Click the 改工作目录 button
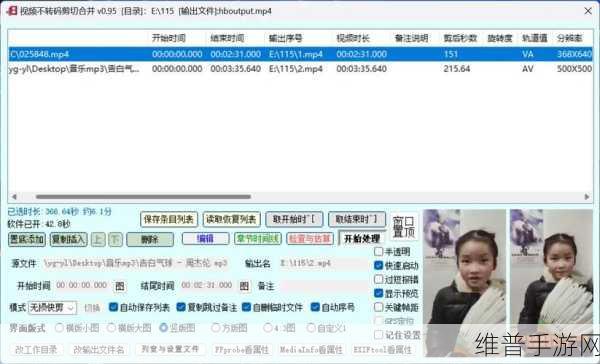Viewport: 600px width, 364px height. 36,349
